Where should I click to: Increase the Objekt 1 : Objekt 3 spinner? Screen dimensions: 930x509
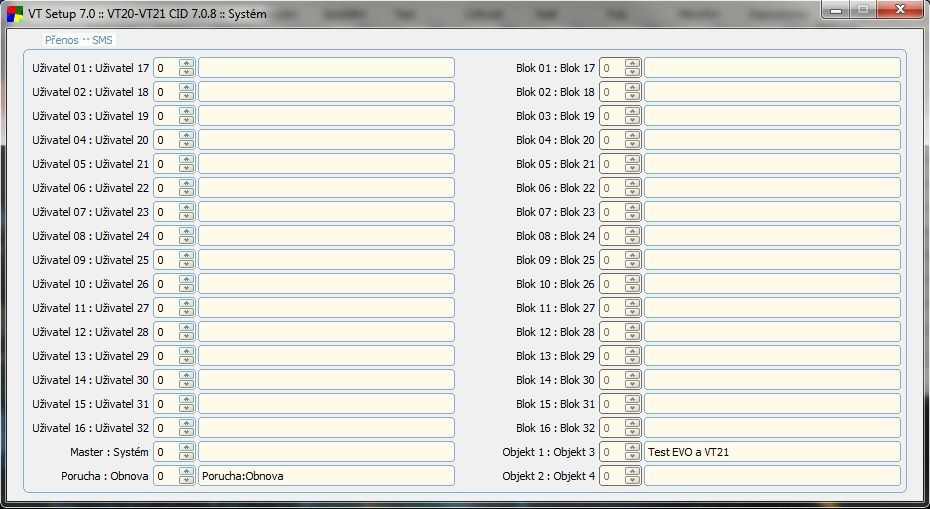click(632, 447)
